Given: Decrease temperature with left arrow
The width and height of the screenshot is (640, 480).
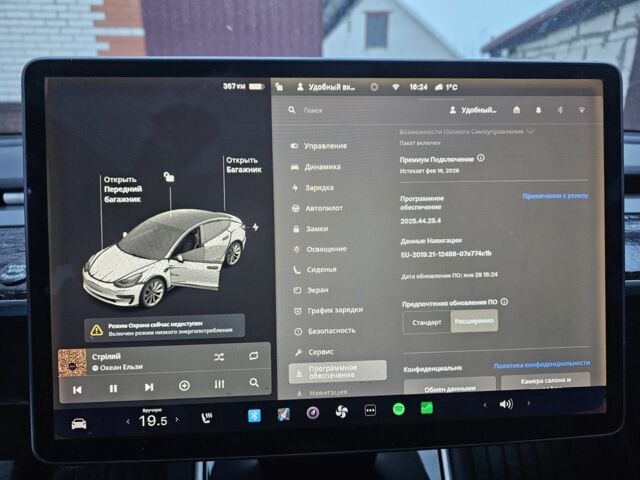Looking at the screenshot, I should click(127, 422).
